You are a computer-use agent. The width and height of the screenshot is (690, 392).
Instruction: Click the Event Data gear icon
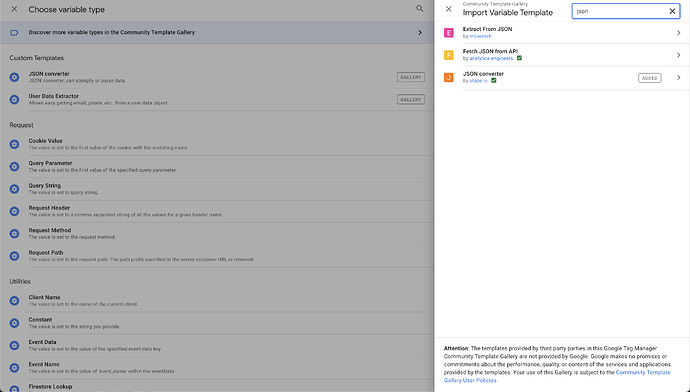click(x=14, y=346)
